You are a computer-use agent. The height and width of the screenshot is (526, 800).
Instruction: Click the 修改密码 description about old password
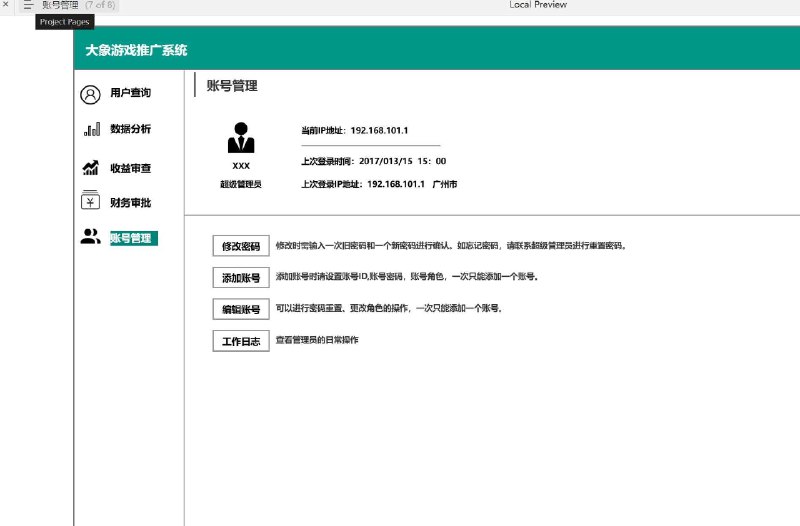tap(451, 245)
